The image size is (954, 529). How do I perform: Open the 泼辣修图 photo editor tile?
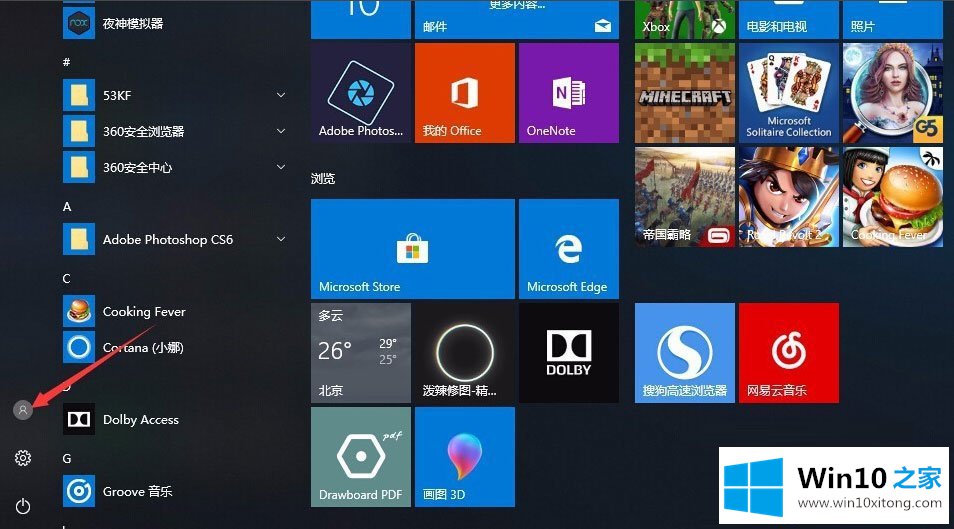pyautogui.click(x=465, y=352)
